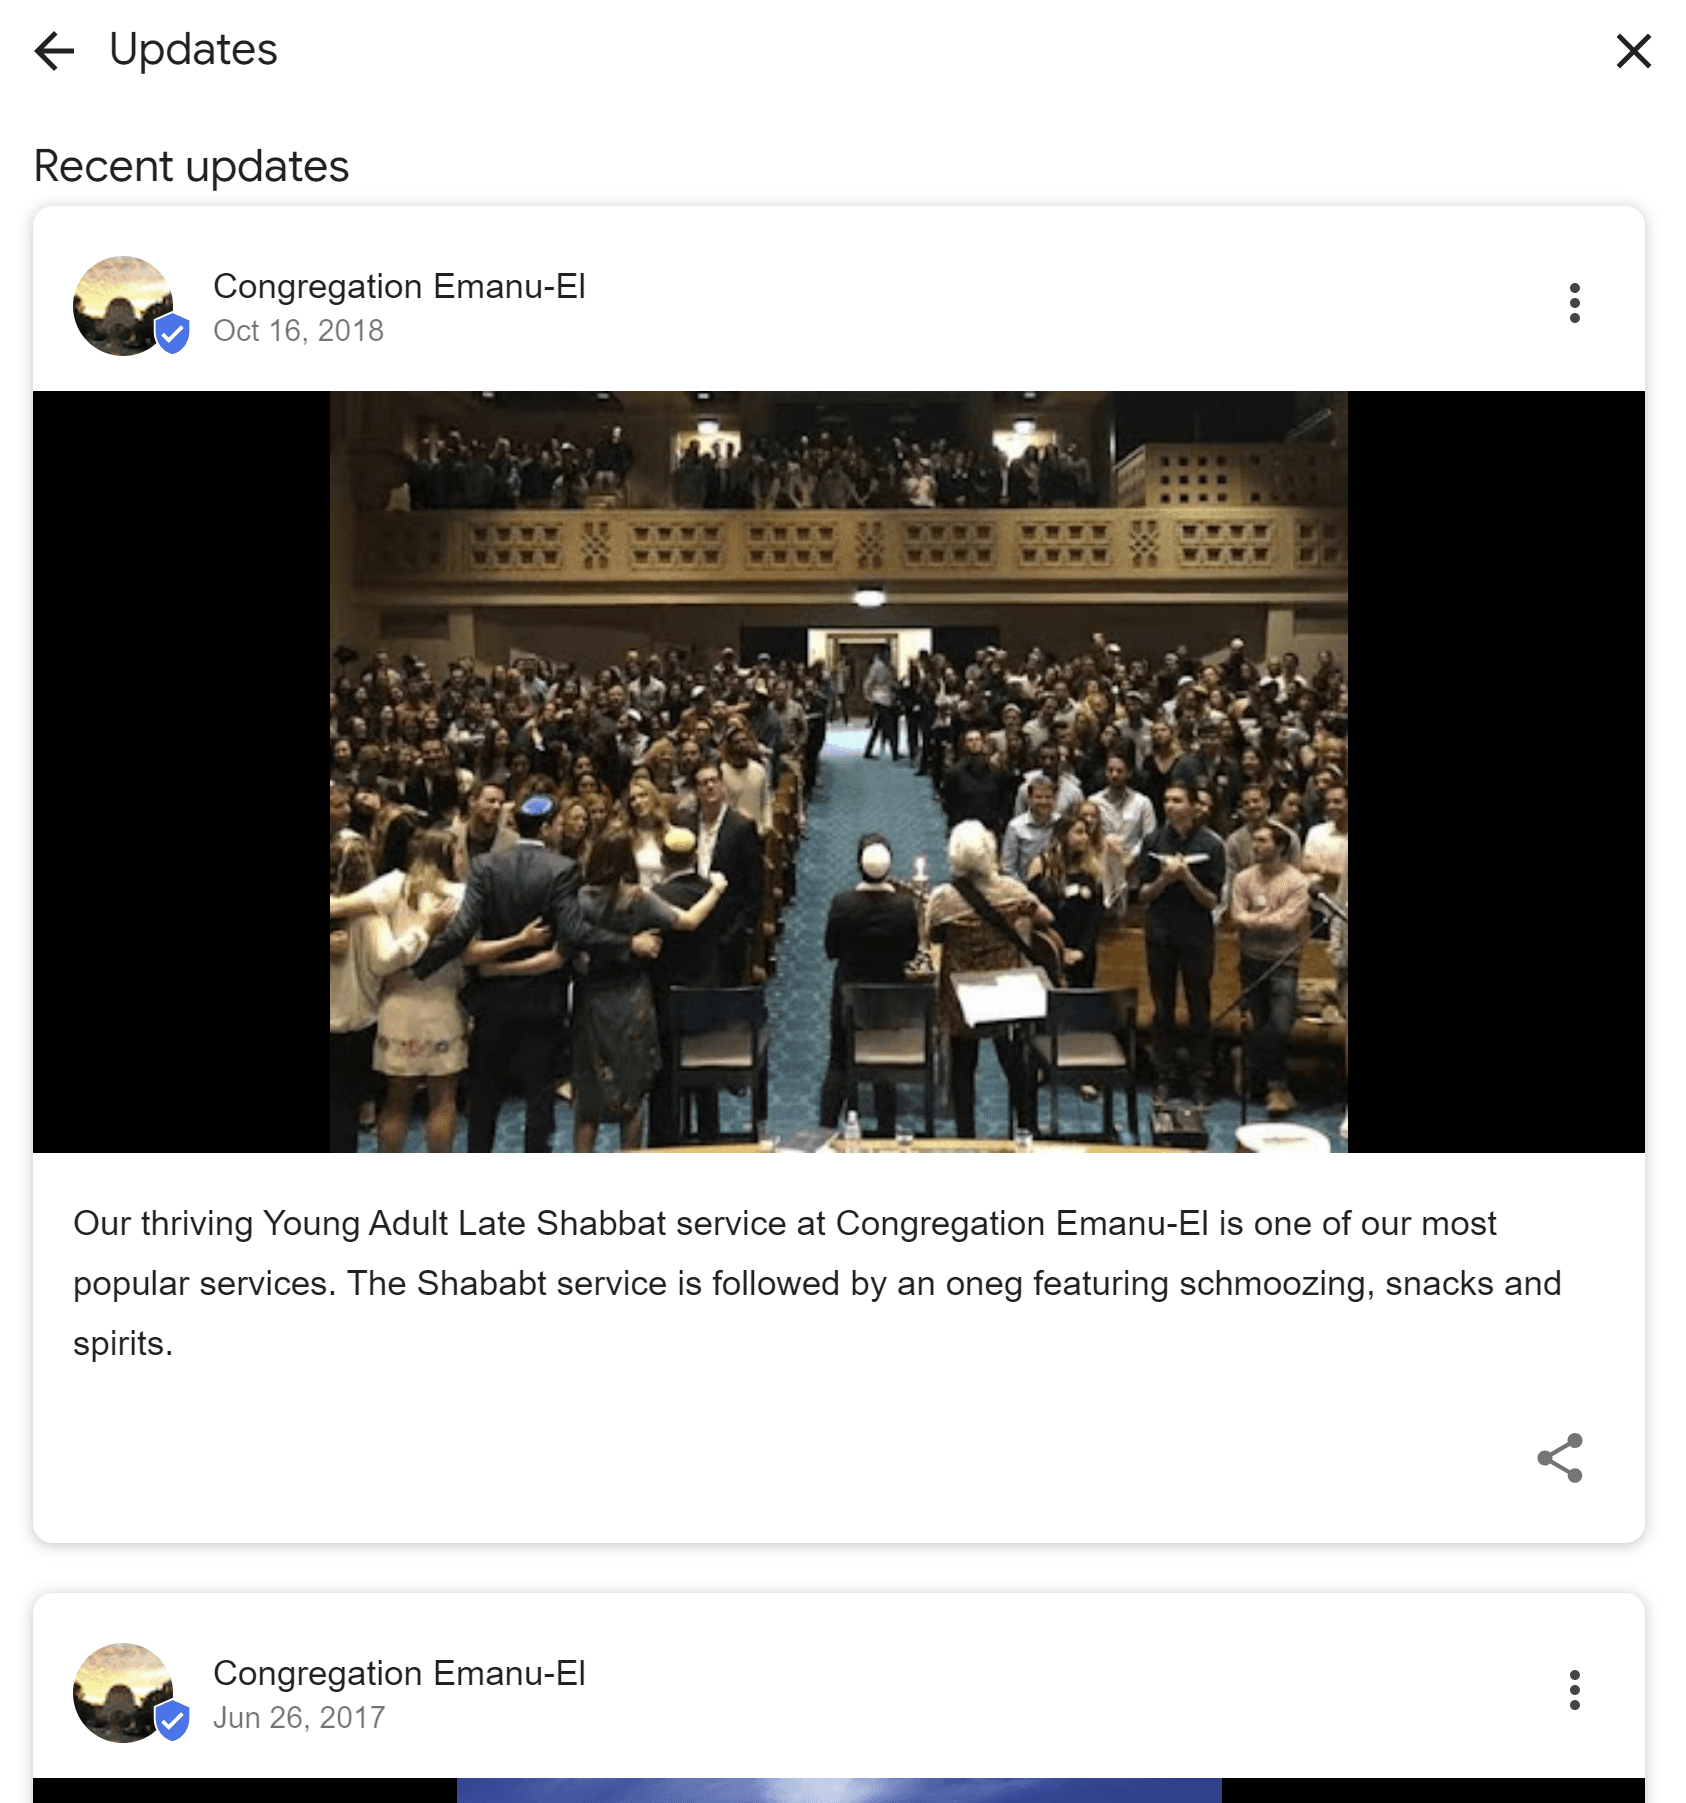This screenshot has width=1686, height=1803.
Task: Close the Updates panel with the X
Action: pyautogui.click(x=1633, y=50)
